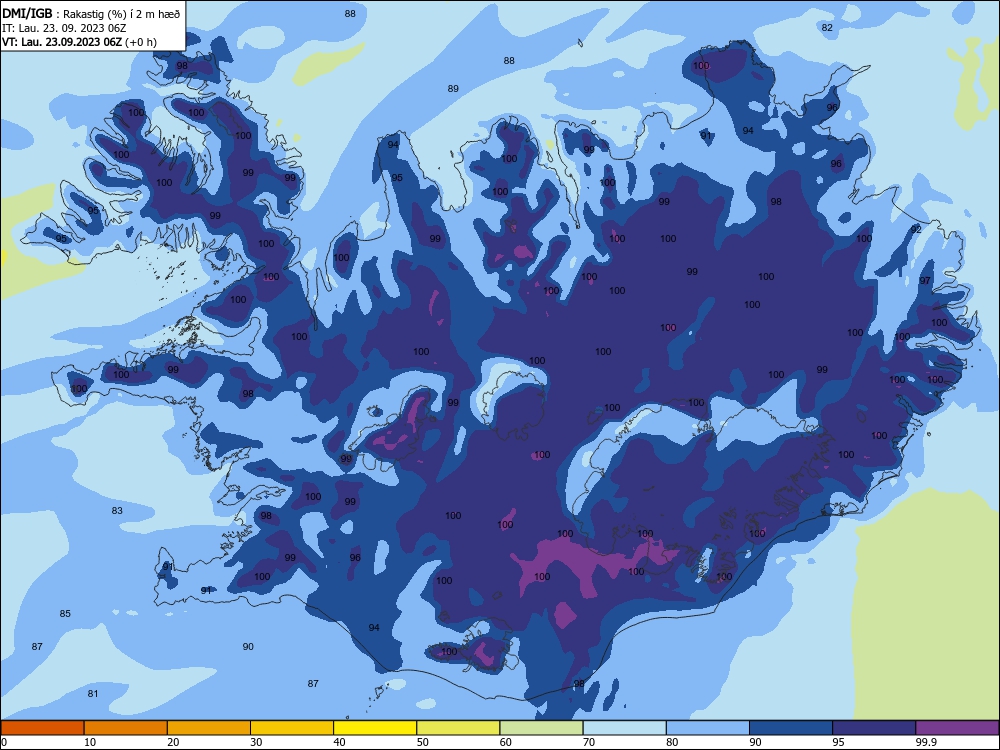Image resolution: width=1000 pixels, height=750 pixels.
Task: Click the map humidity value '97'
Action: [925, 281]
